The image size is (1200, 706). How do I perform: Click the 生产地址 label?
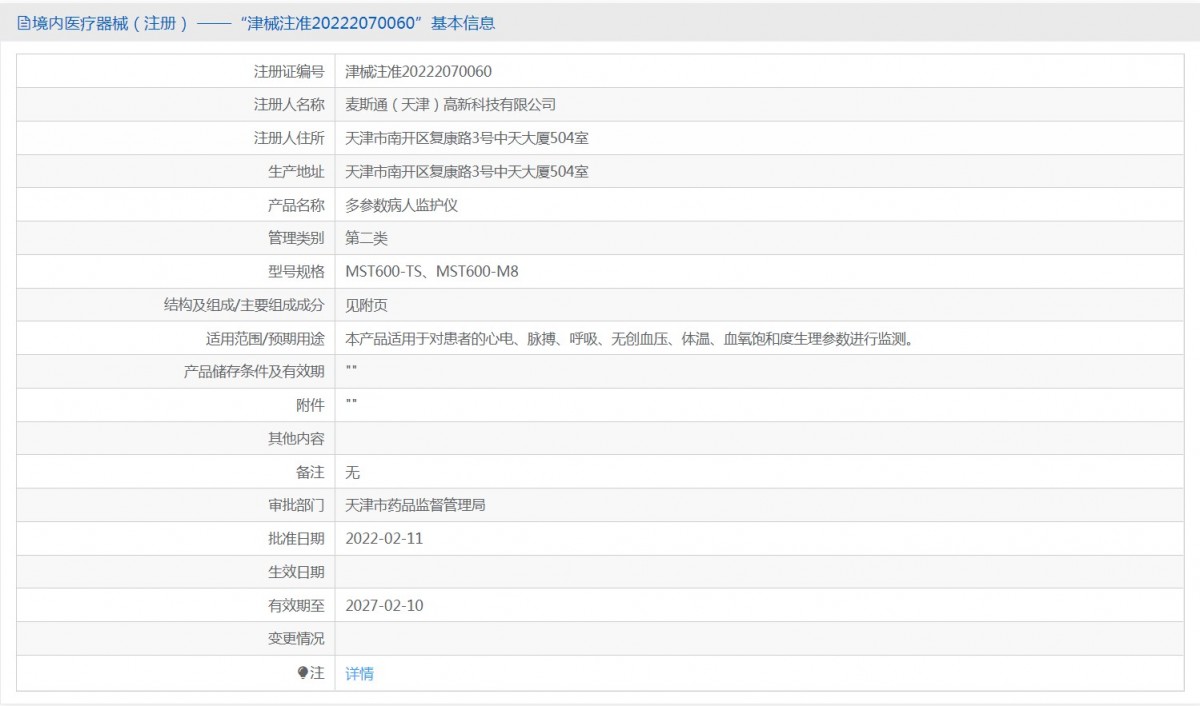(x=296, y=171)
